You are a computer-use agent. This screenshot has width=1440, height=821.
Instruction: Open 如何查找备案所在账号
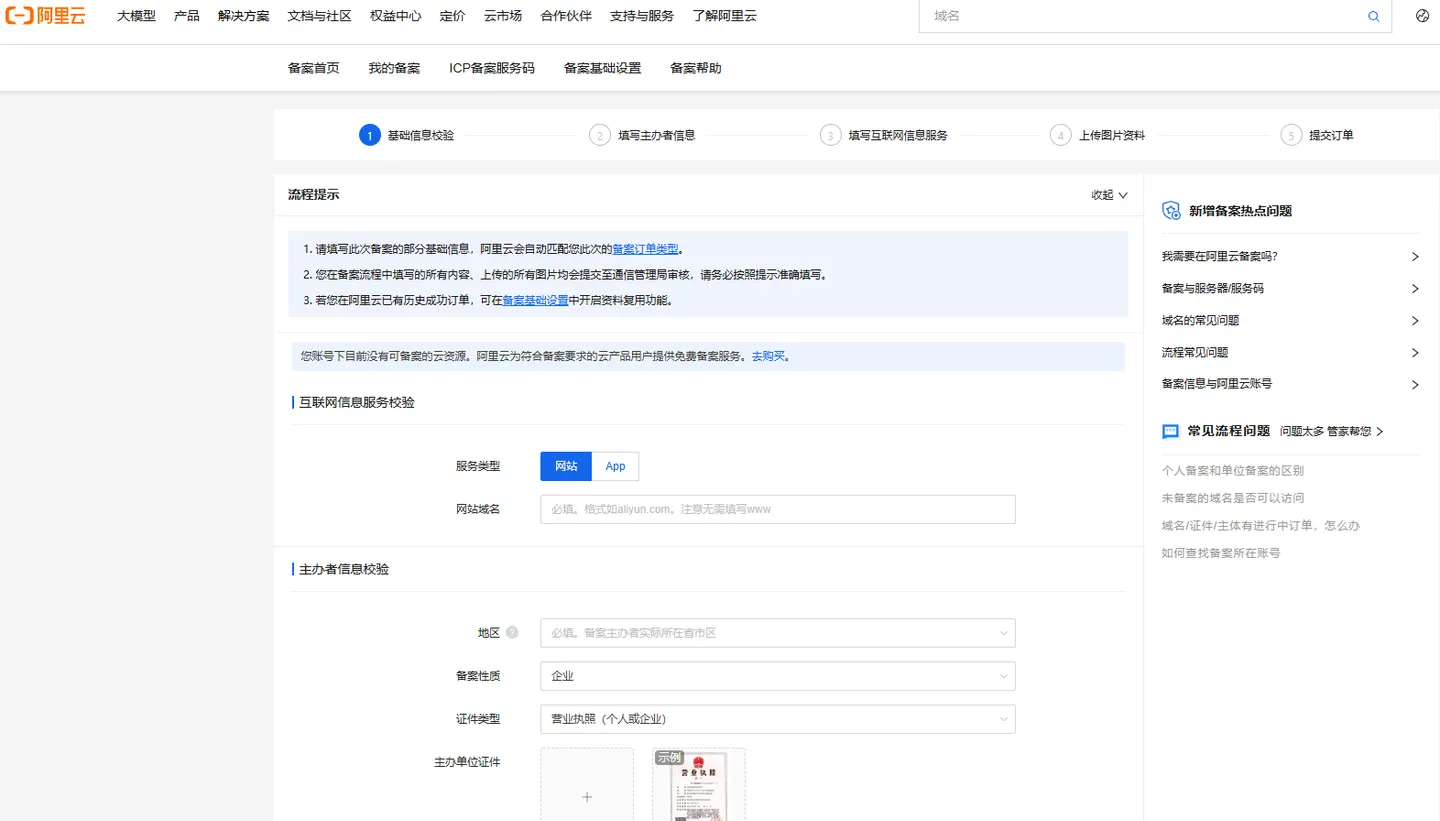pos(1220,553)
